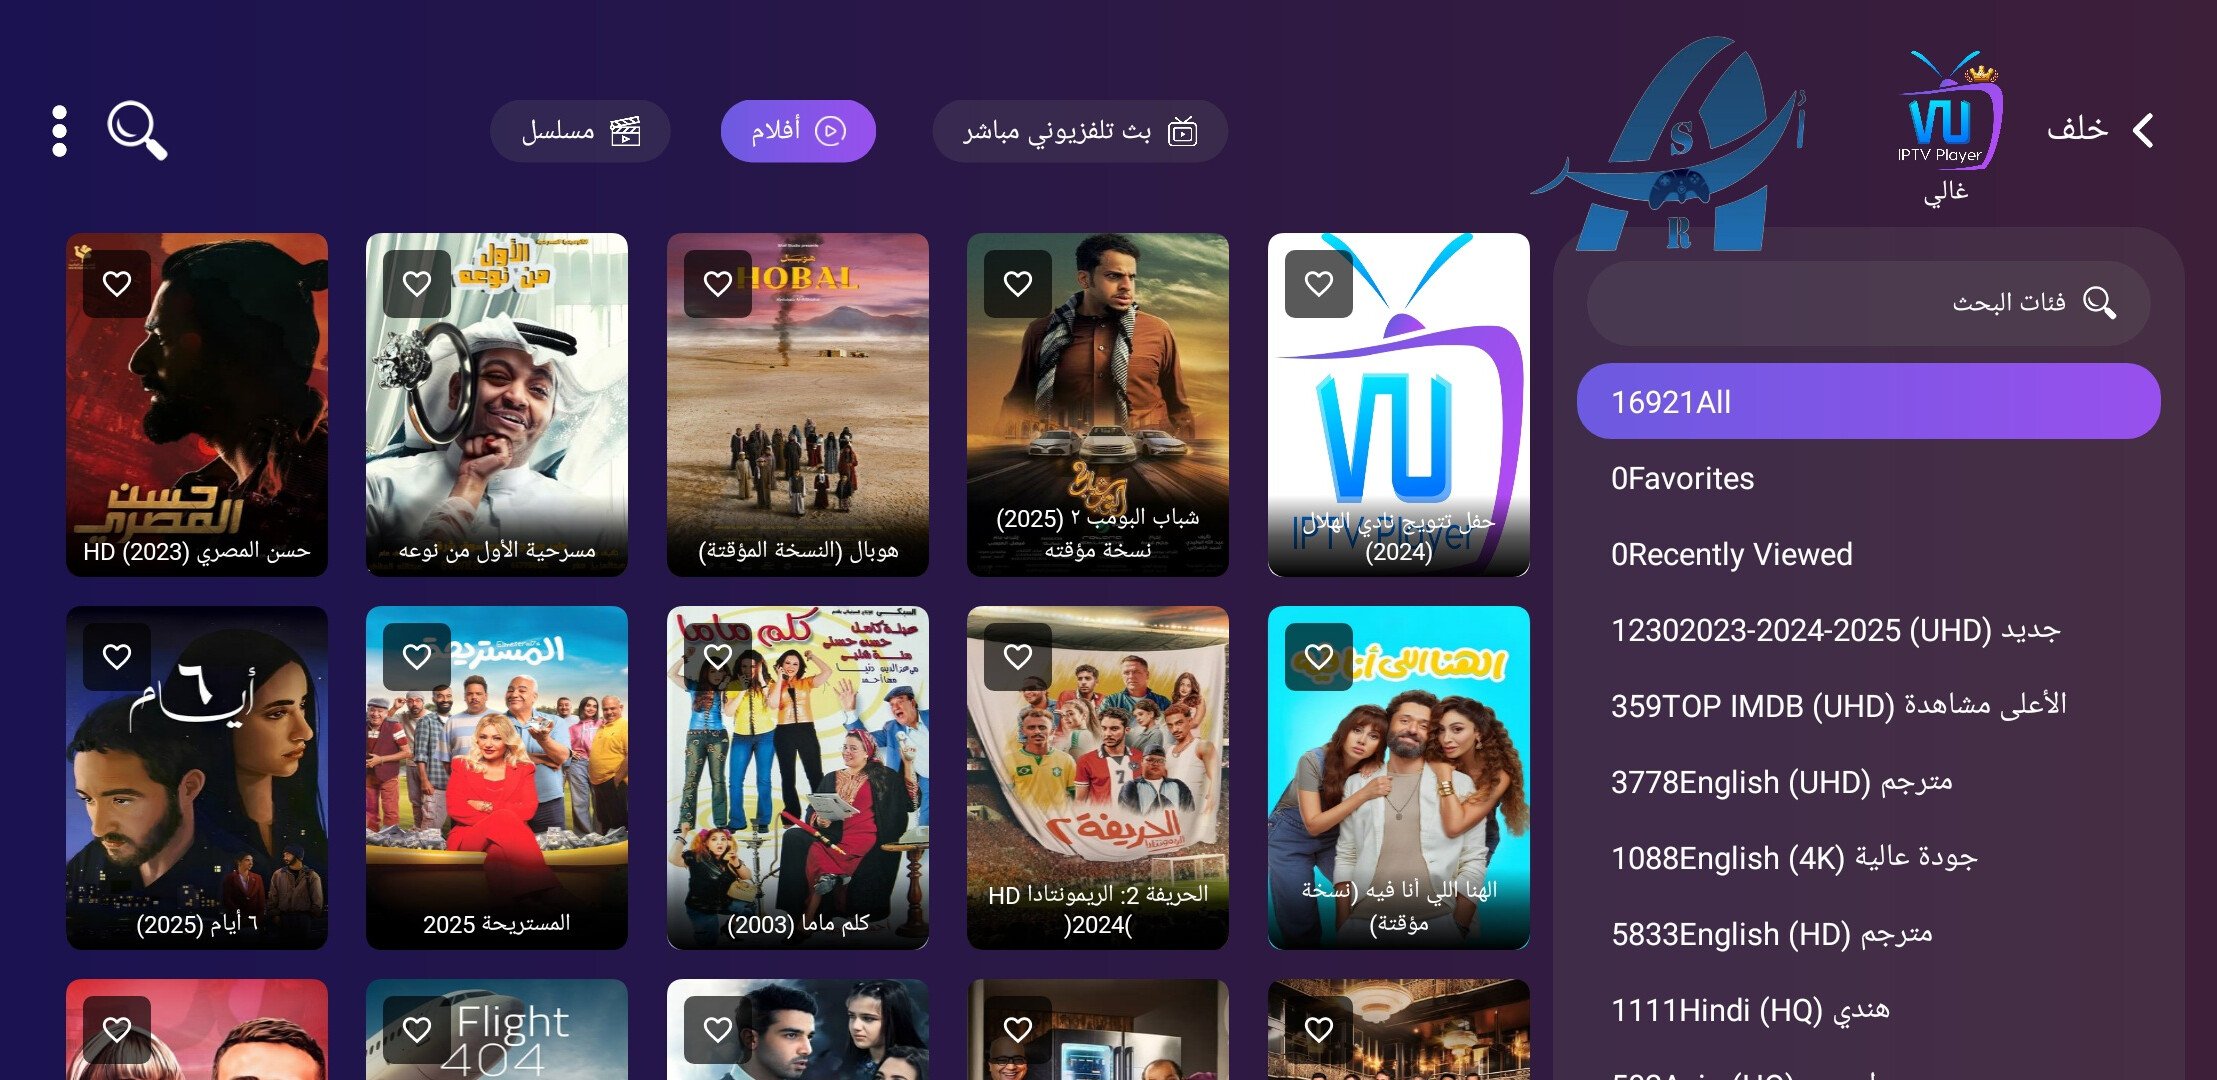Select the 1111Hindi (HQ) category
This screenshot has height=1080, width=2217.
point(1868,1010)
